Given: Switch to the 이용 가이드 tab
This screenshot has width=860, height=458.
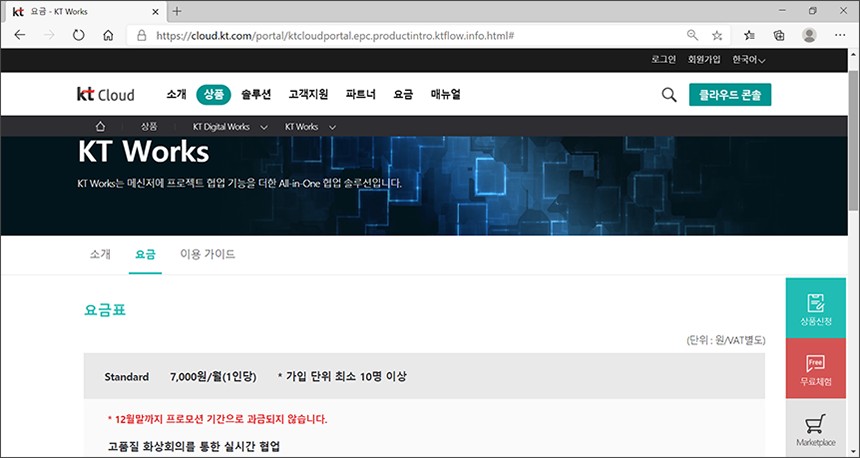Looking at the screenshot, I should pyautogui.click(x=207, y=254).
